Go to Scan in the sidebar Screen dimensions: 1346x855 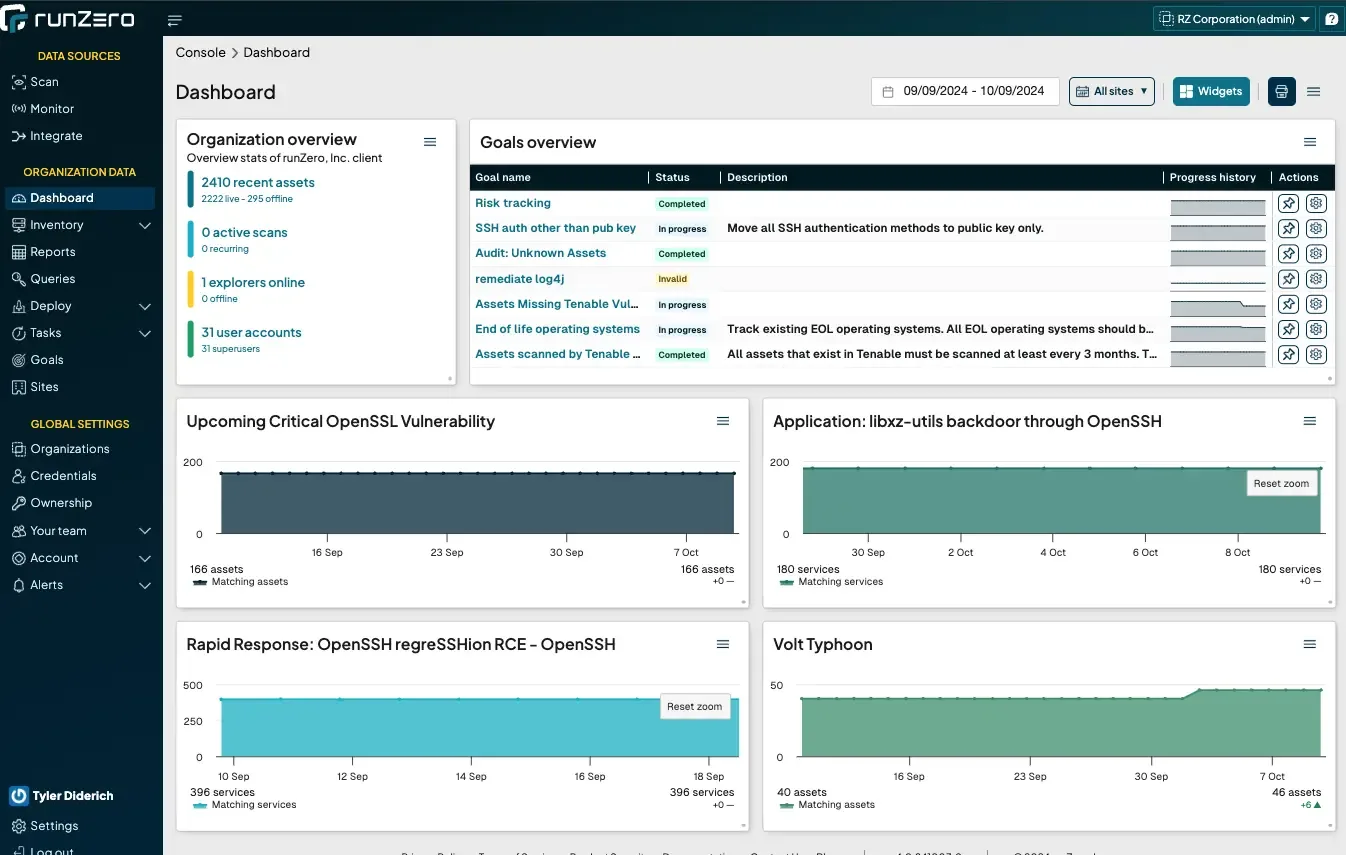point(44,82)
